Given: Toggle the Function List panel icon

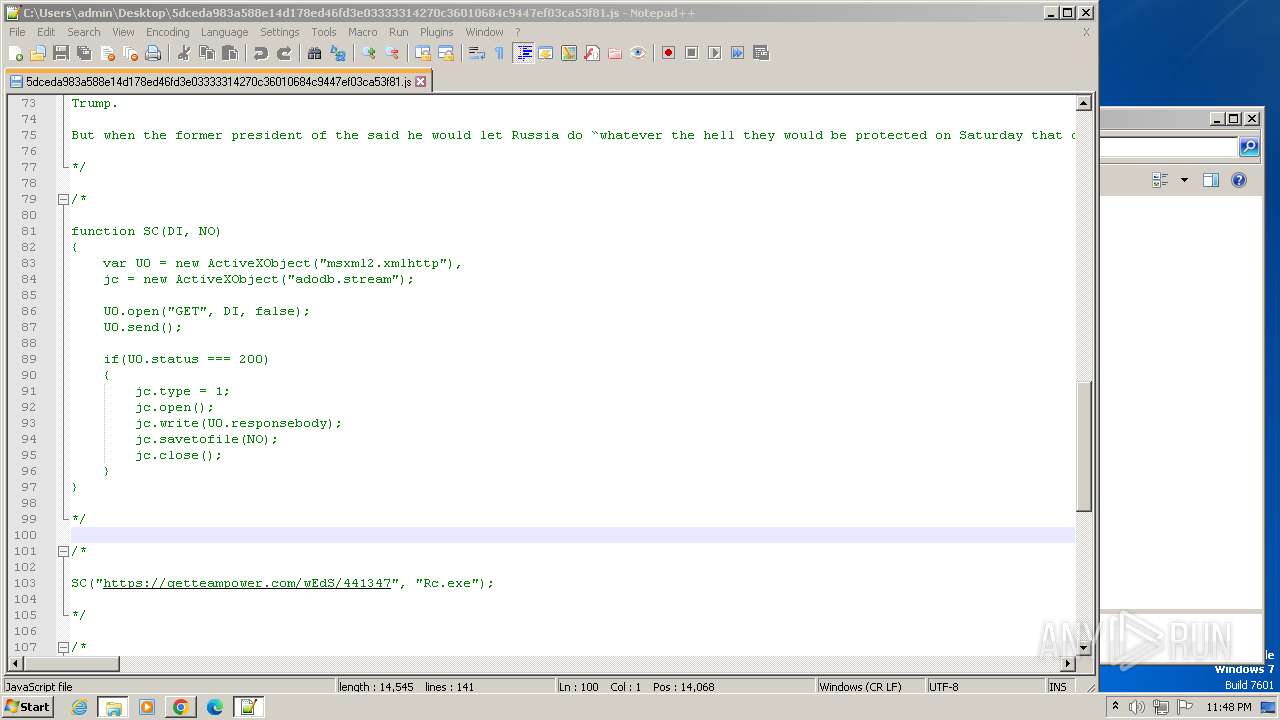Looking at the screenshot, I should click(x=592, y=53).
